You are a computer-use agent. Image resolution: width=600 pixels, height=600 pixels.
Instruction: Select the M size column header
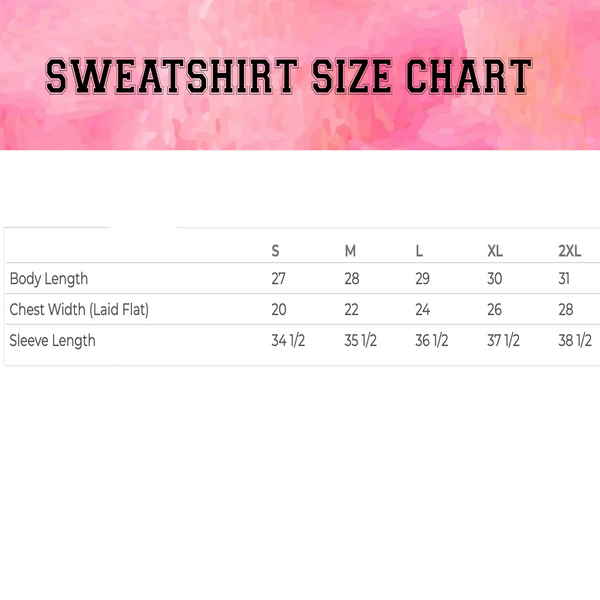350,250
